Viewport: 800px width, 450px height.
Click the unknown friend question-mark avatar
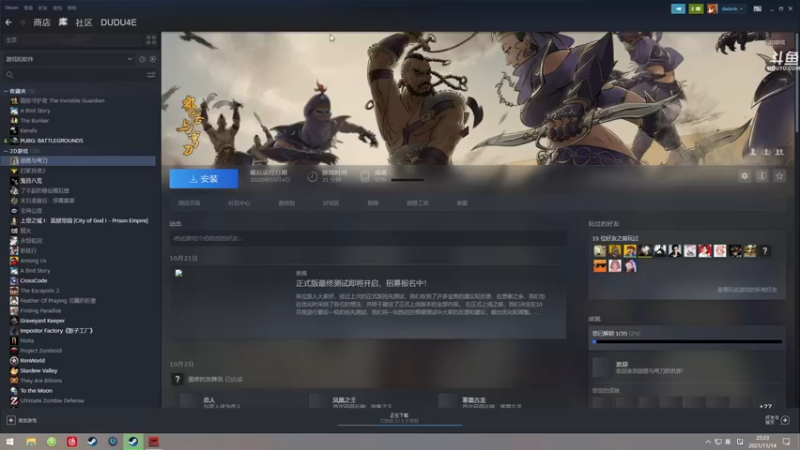764,251
